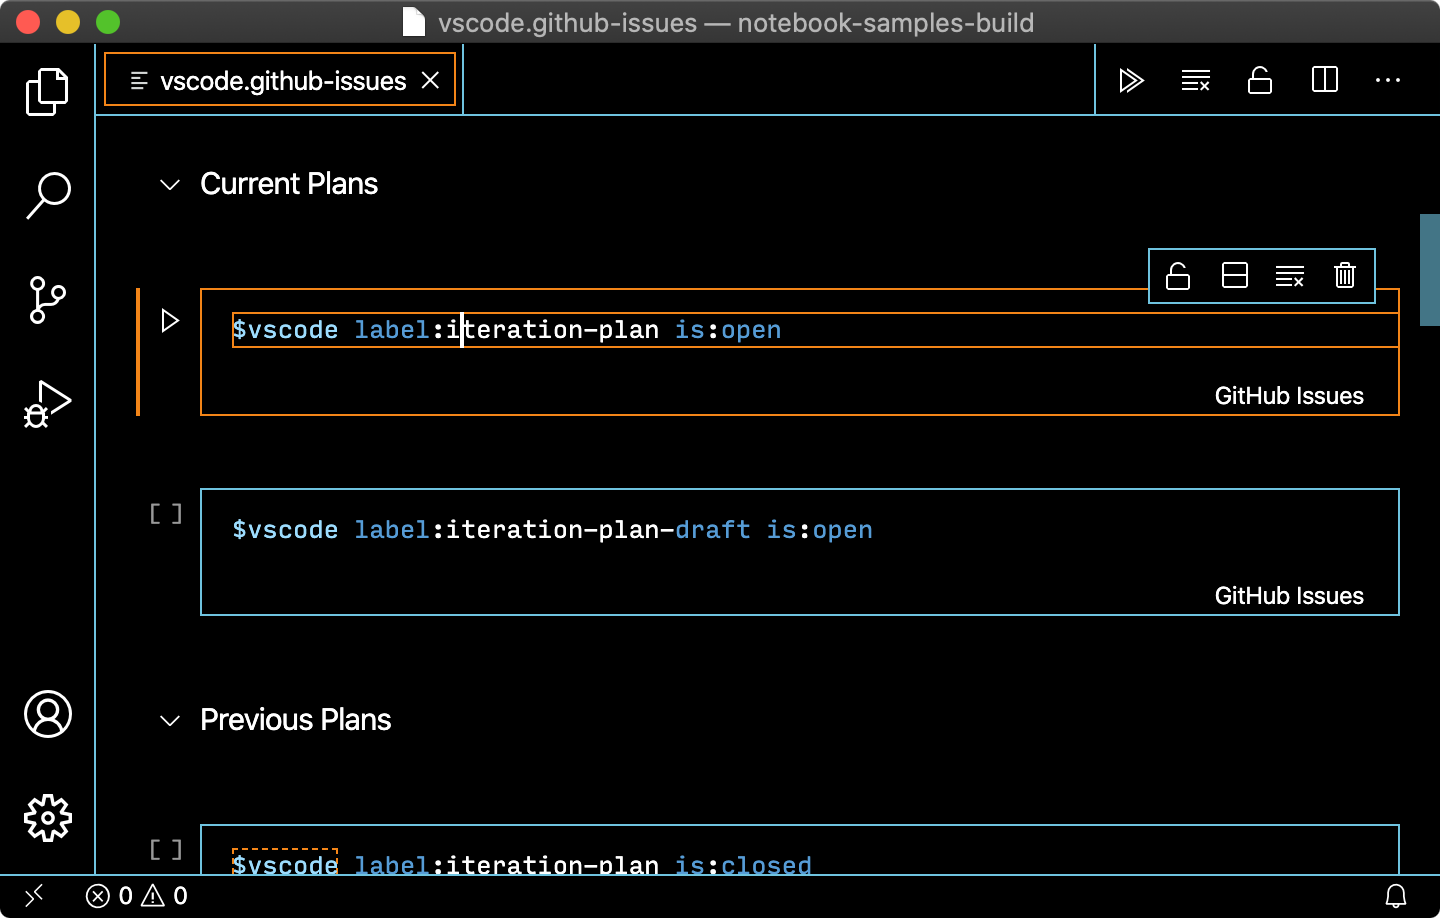
Task: Open the More Actions ellipsis menu
Action: (1388, 80)
